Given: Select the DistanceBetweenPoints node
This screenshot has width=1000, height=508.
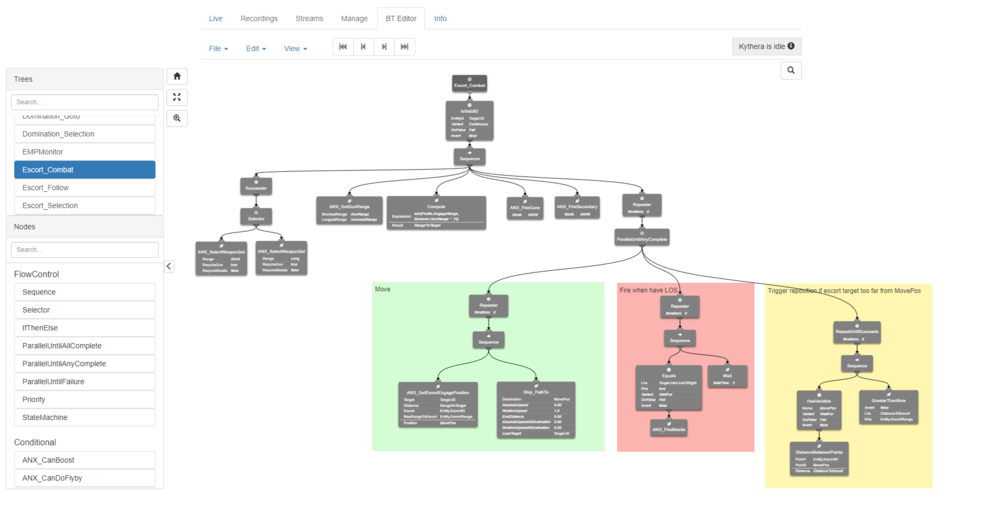Looking at the screenshot, I should pyautogui.click(x=820, y=459).
